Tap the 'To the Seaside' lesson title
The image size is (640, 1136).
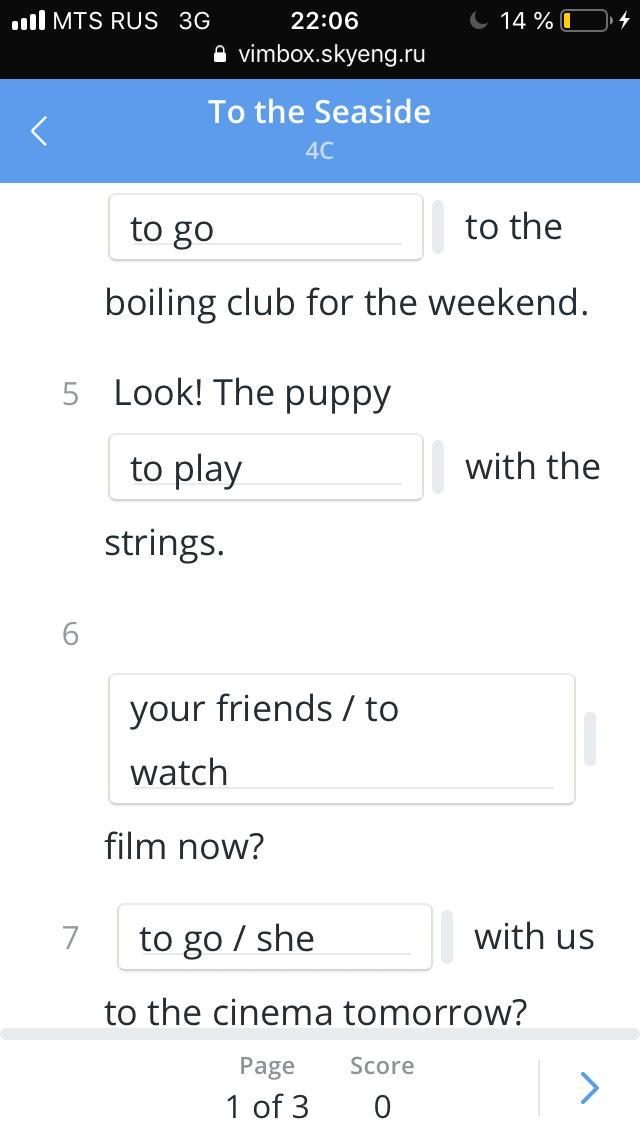click(320, 112)
